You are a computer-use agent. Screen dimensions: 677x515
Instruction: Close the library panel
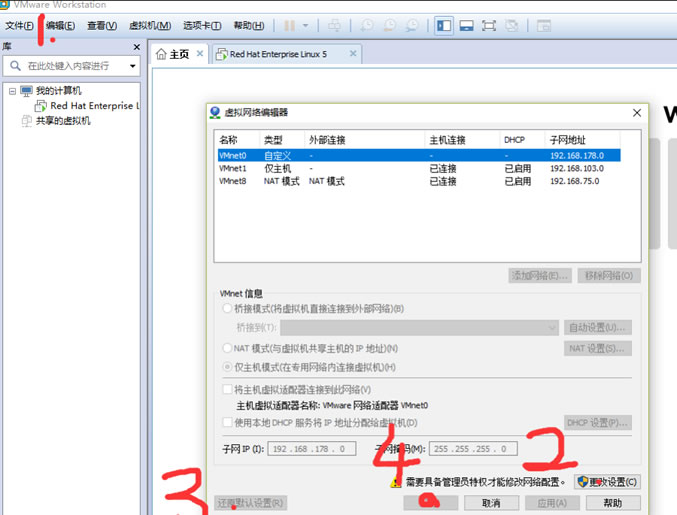point(137,47)
